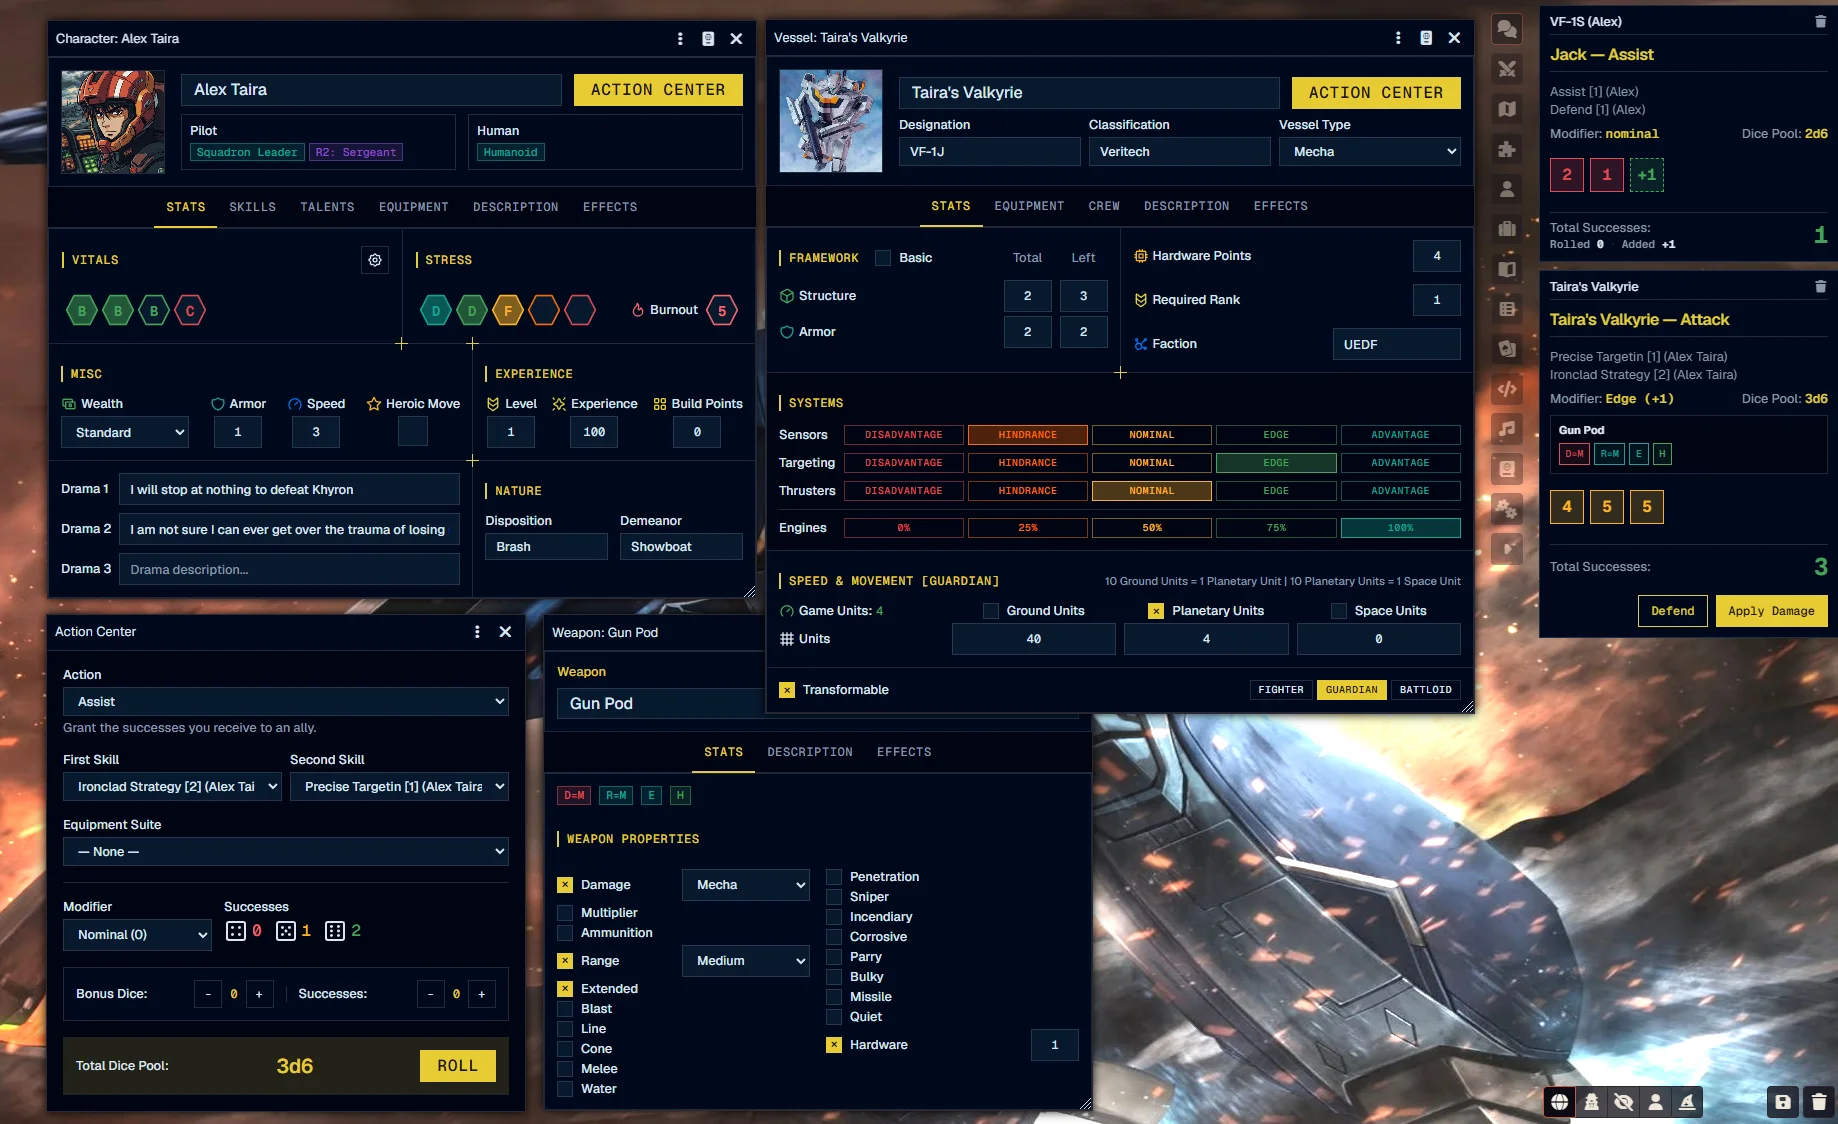Viewport: 1838px width, 1124px height.
Task: Enable the Ground Units checkbox
Action: tap(991, 611)
